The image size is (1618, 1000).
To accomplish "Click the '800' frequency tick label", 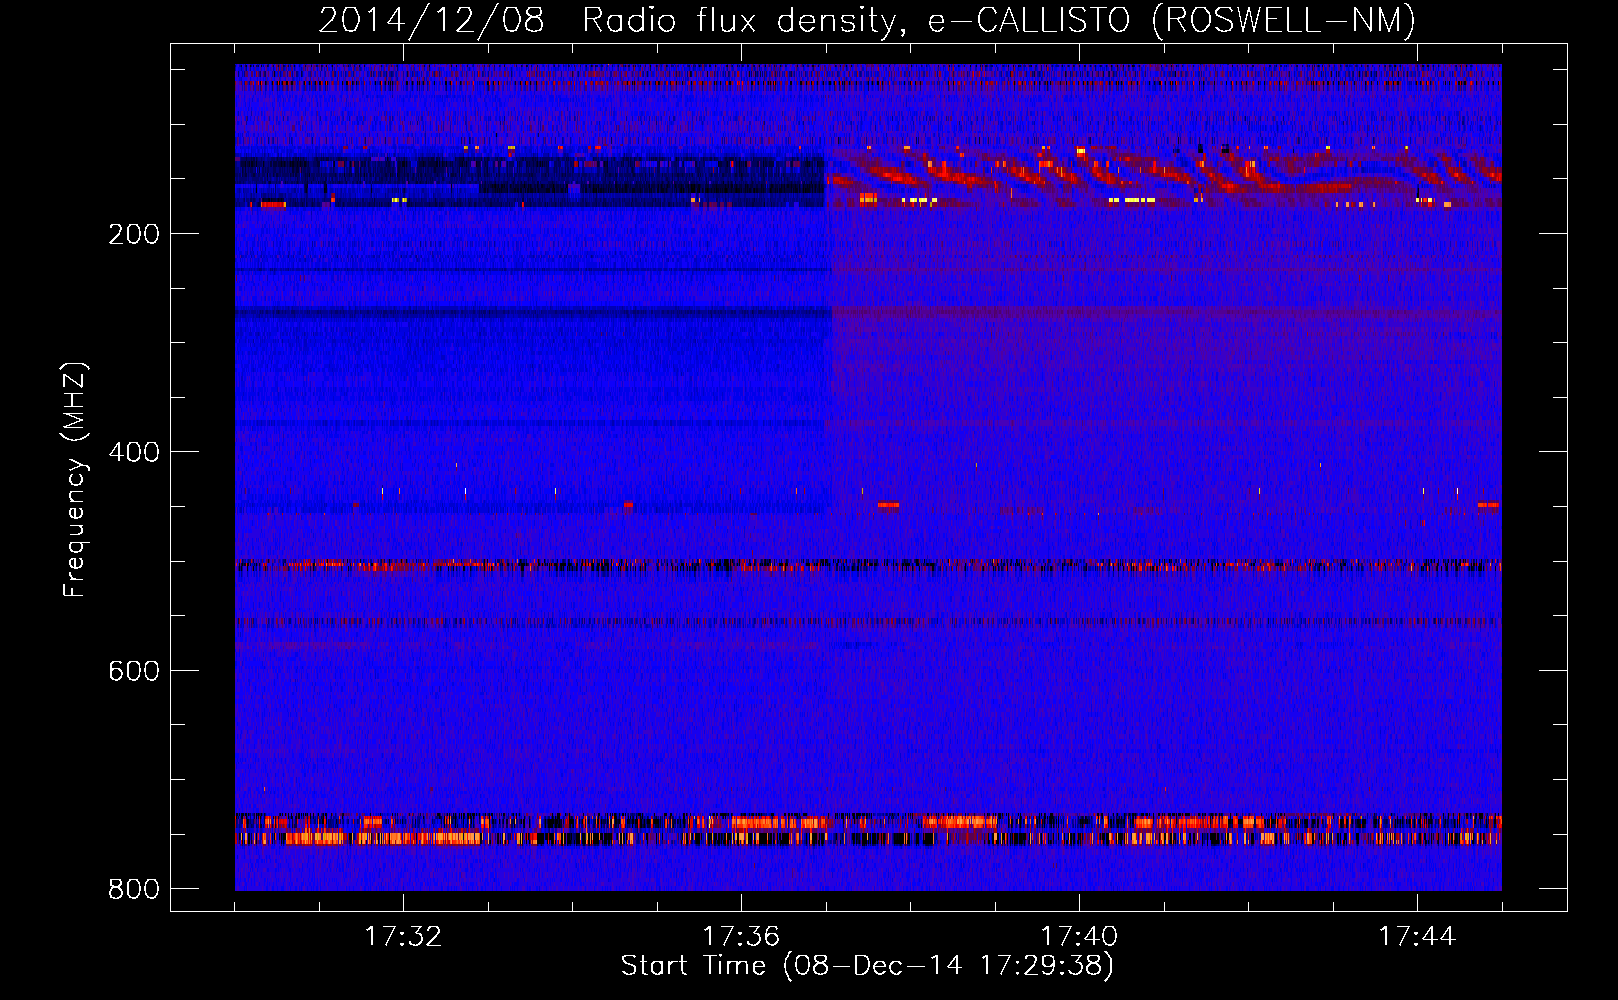I will [134, 889].
